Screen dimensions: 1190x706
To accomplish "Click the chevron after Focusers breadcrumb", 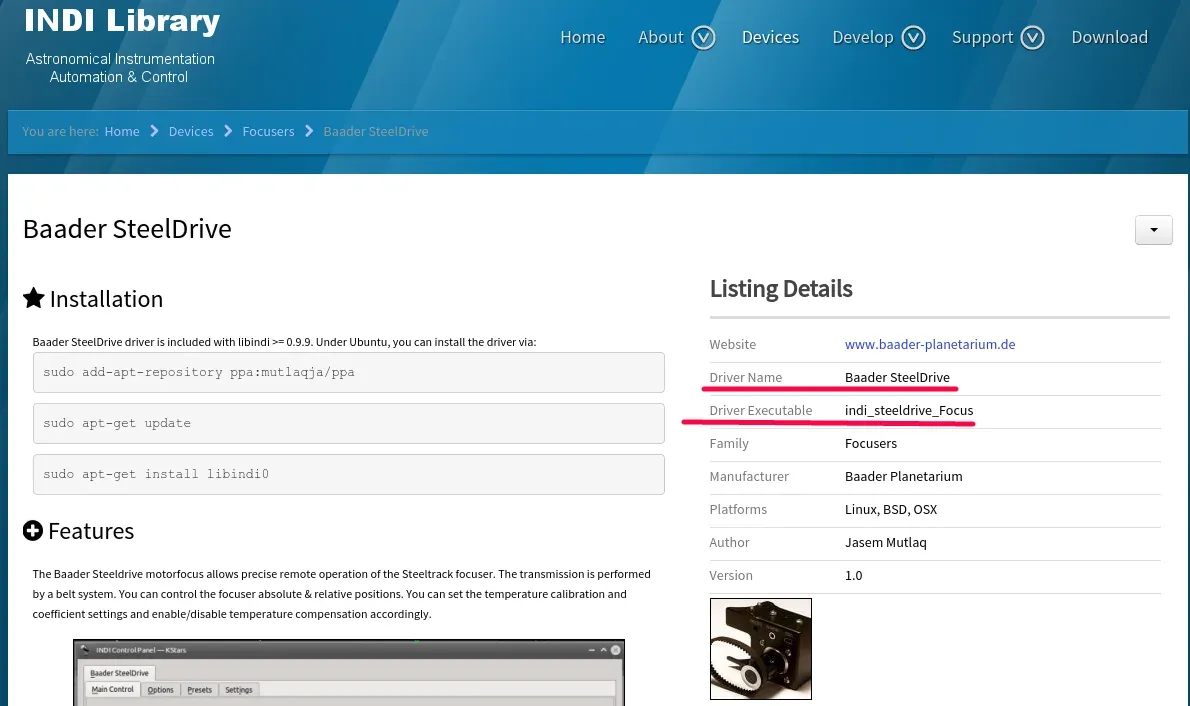I will coord(309,131).
